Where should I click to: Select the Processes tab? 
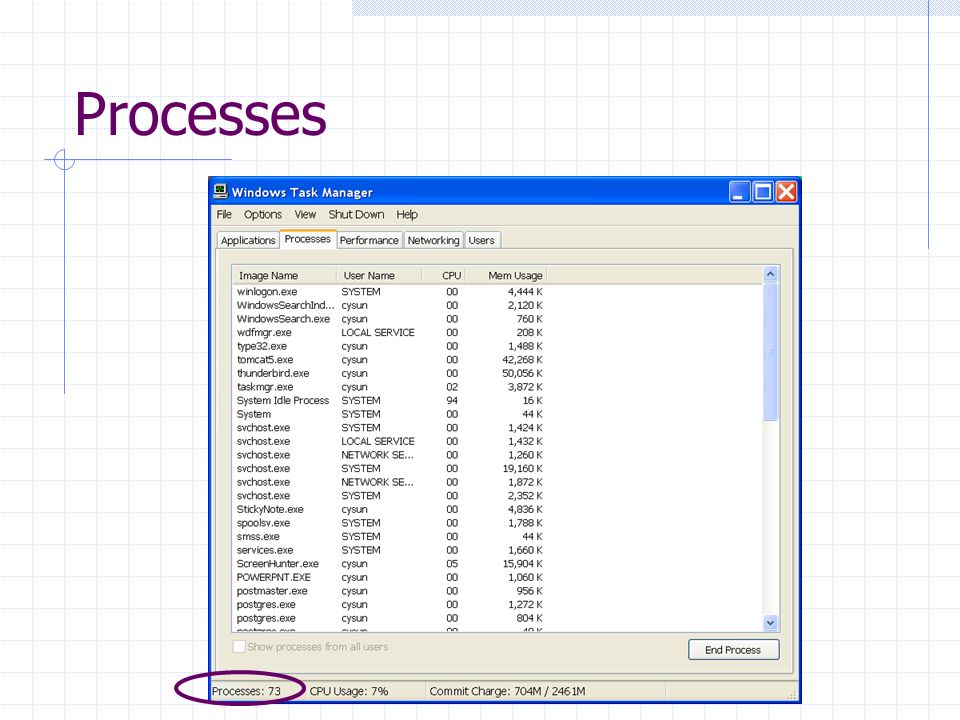tap(307, 239)
